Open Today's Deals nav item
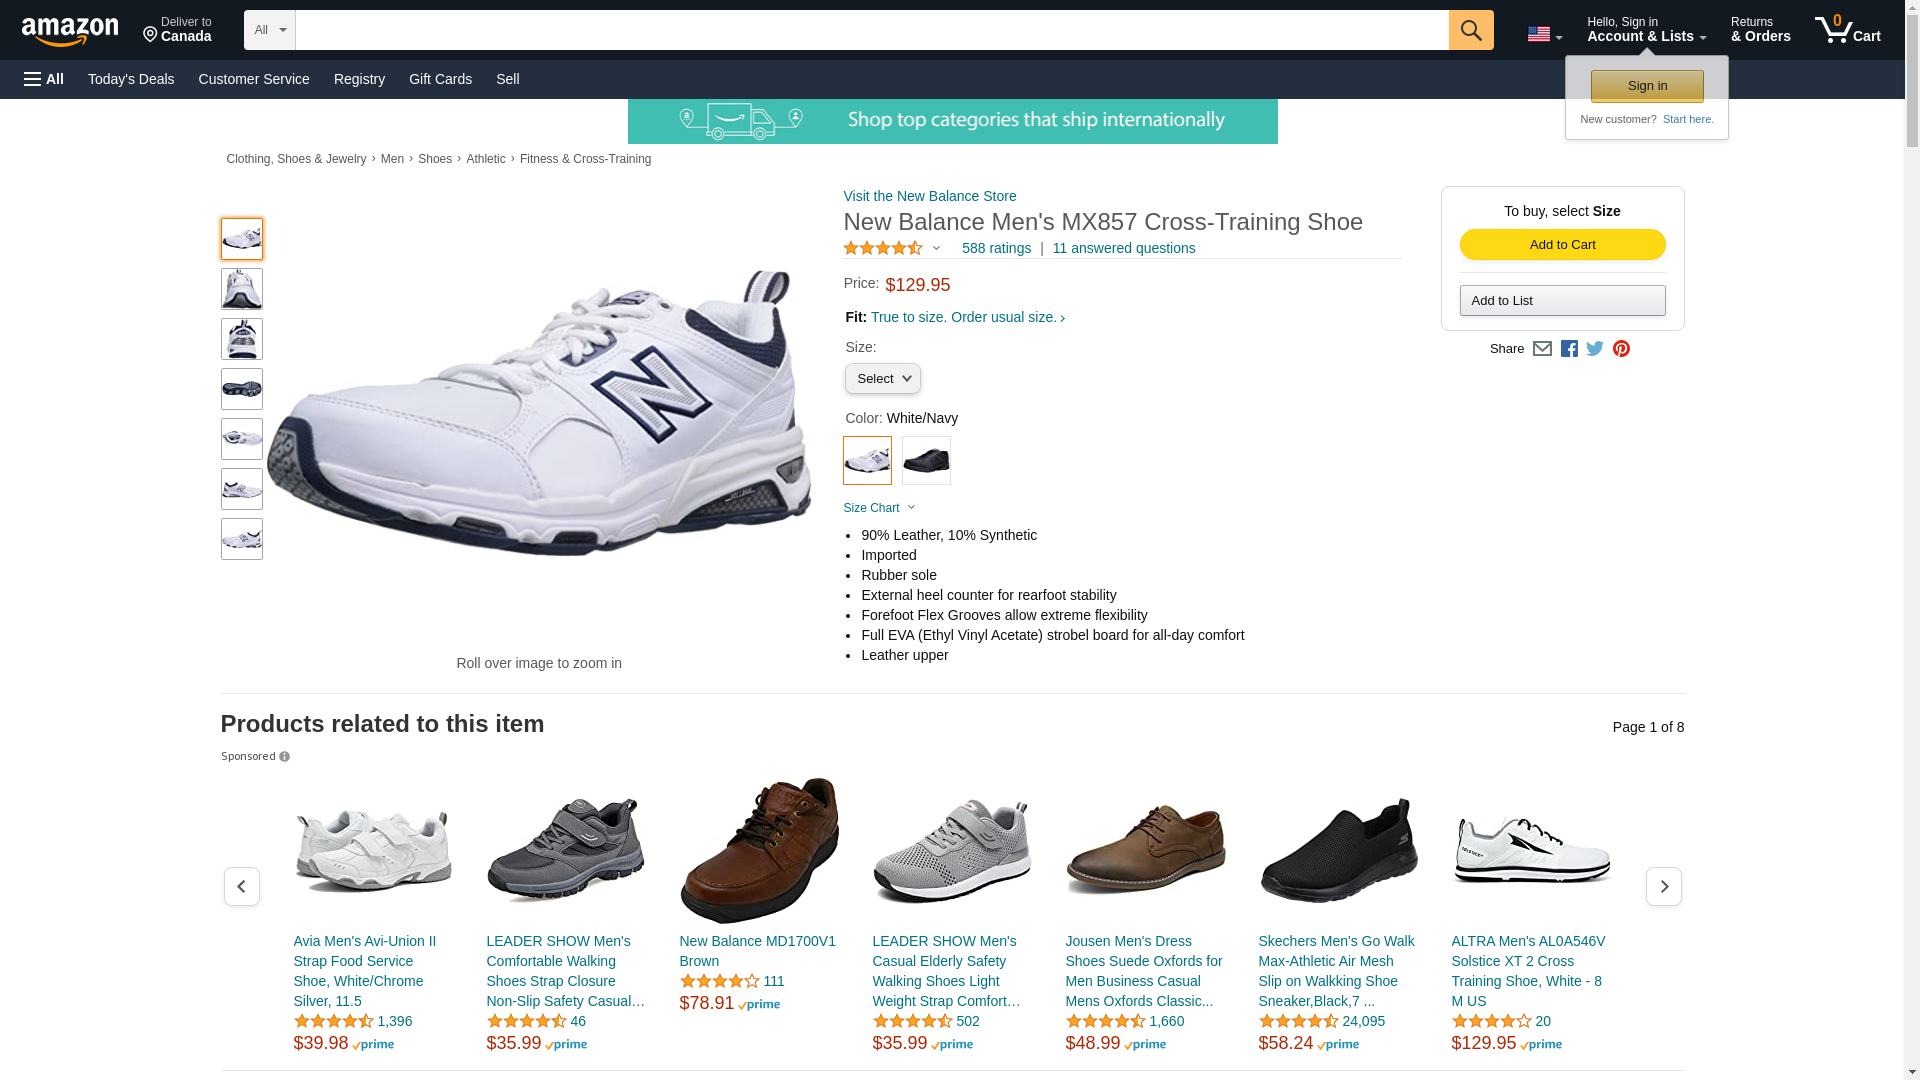Image resolution: width=1920 pixels, height=1080 pixels. tap(131, 79)
